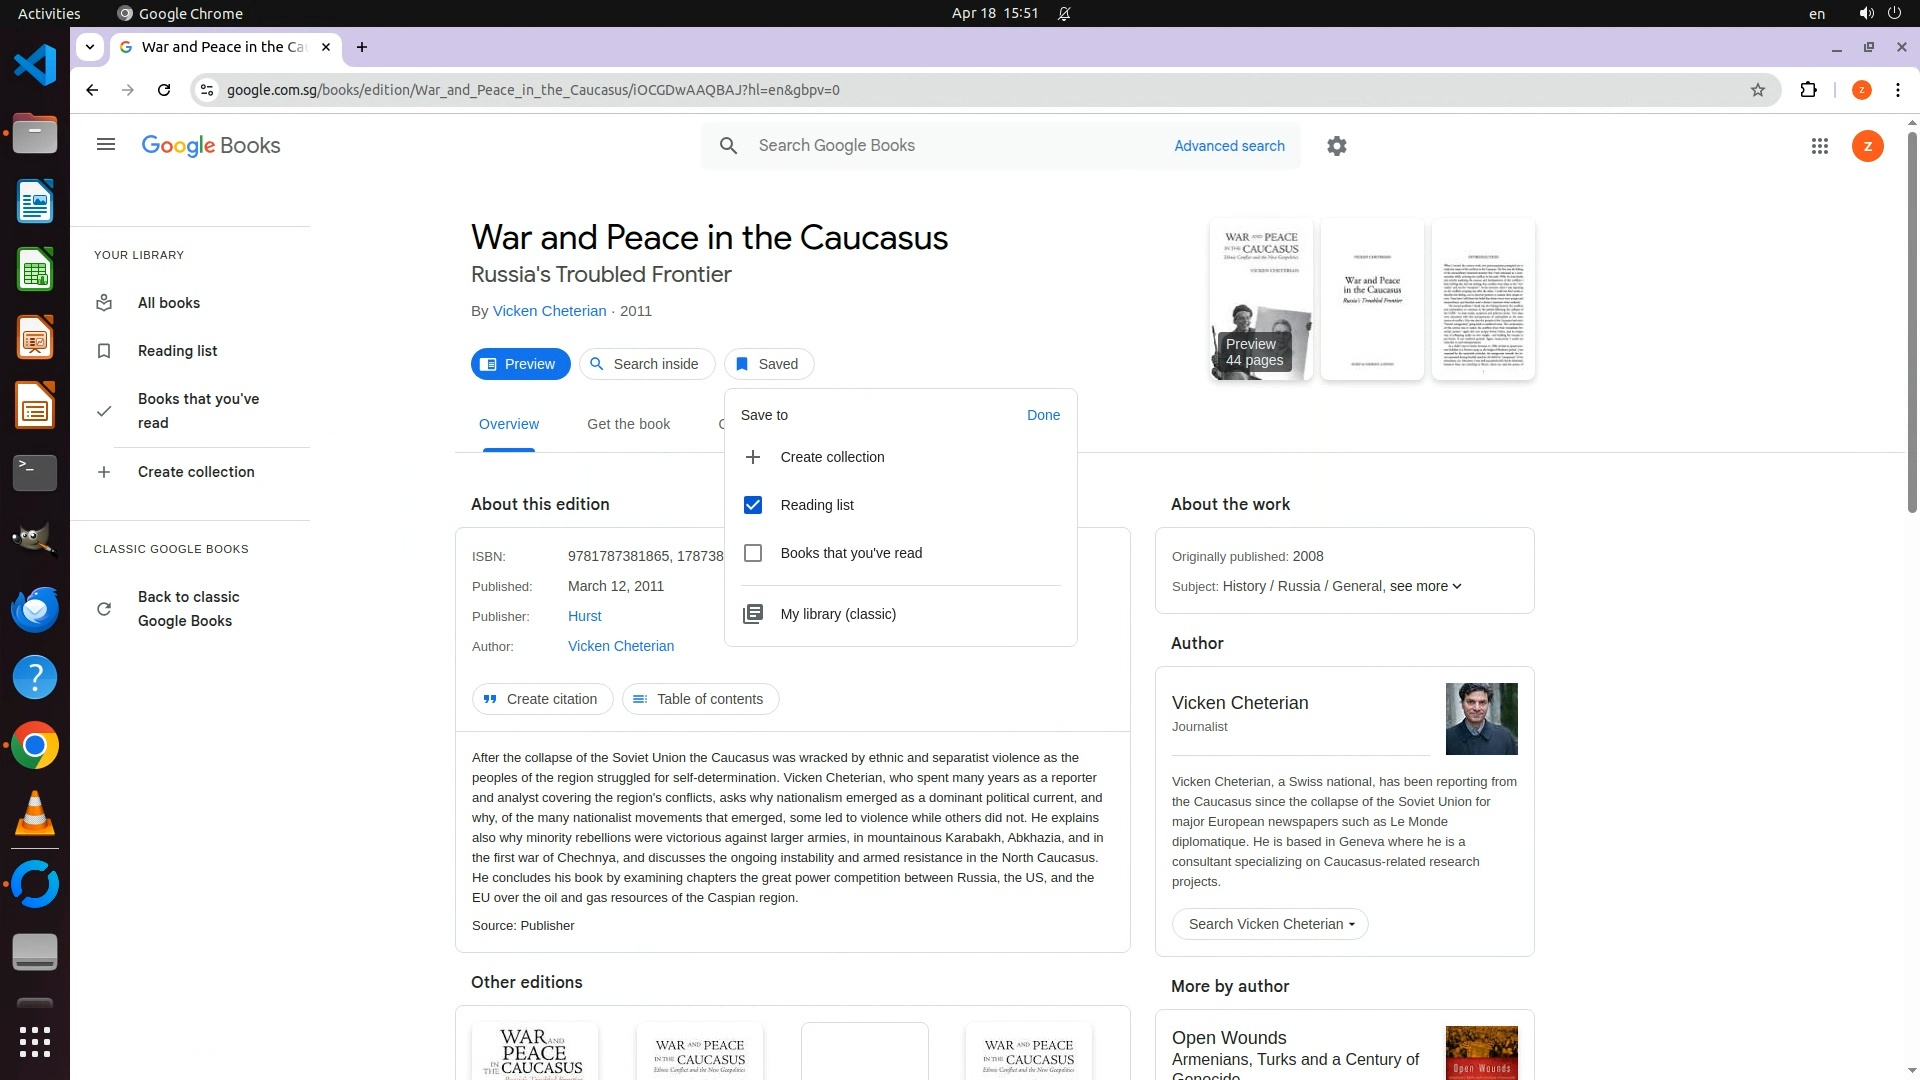The width and height of the screenshot is (1920, 1080).
Task: Open the Google apps grid
Action: 1820,146
